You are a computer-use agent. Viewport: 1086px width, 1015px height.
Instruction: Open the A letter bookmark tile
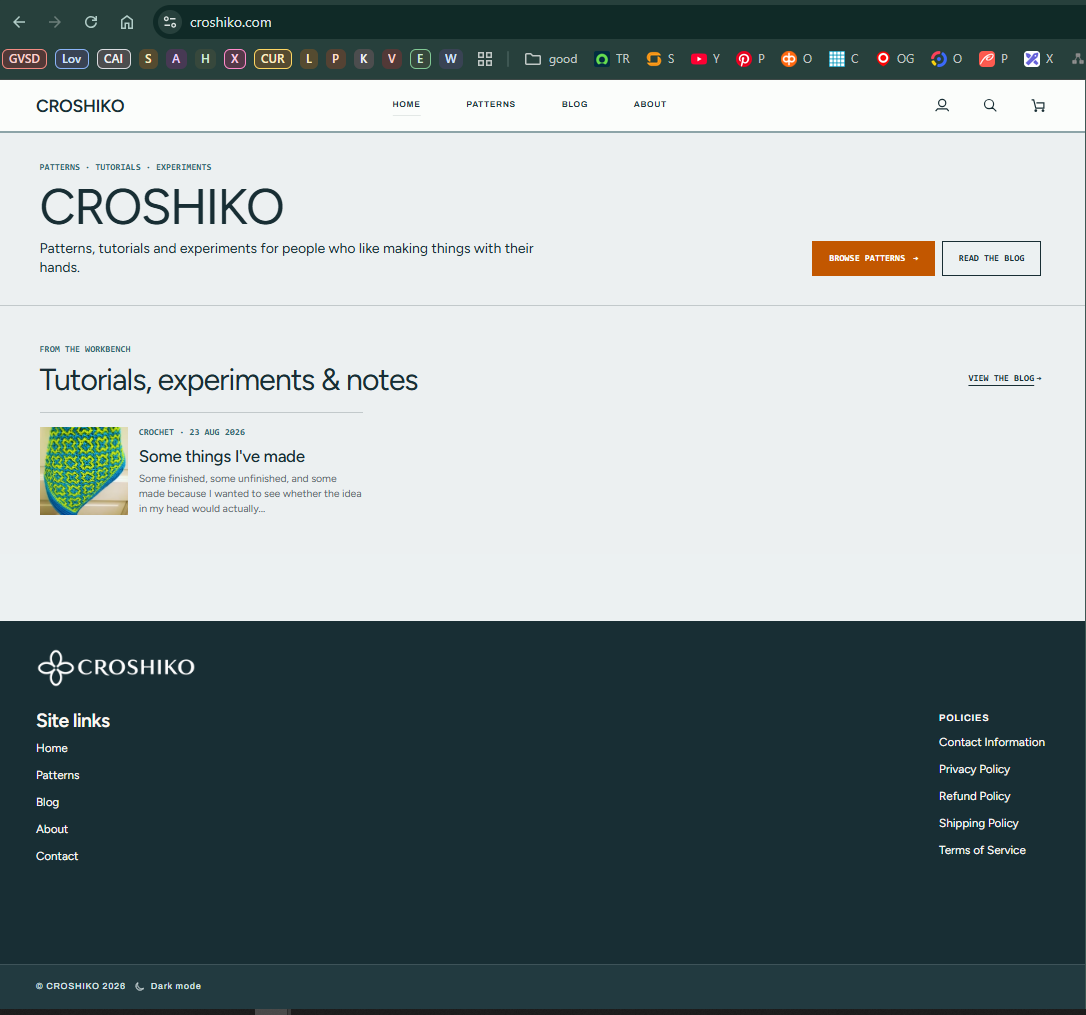[x=176, y=59]
